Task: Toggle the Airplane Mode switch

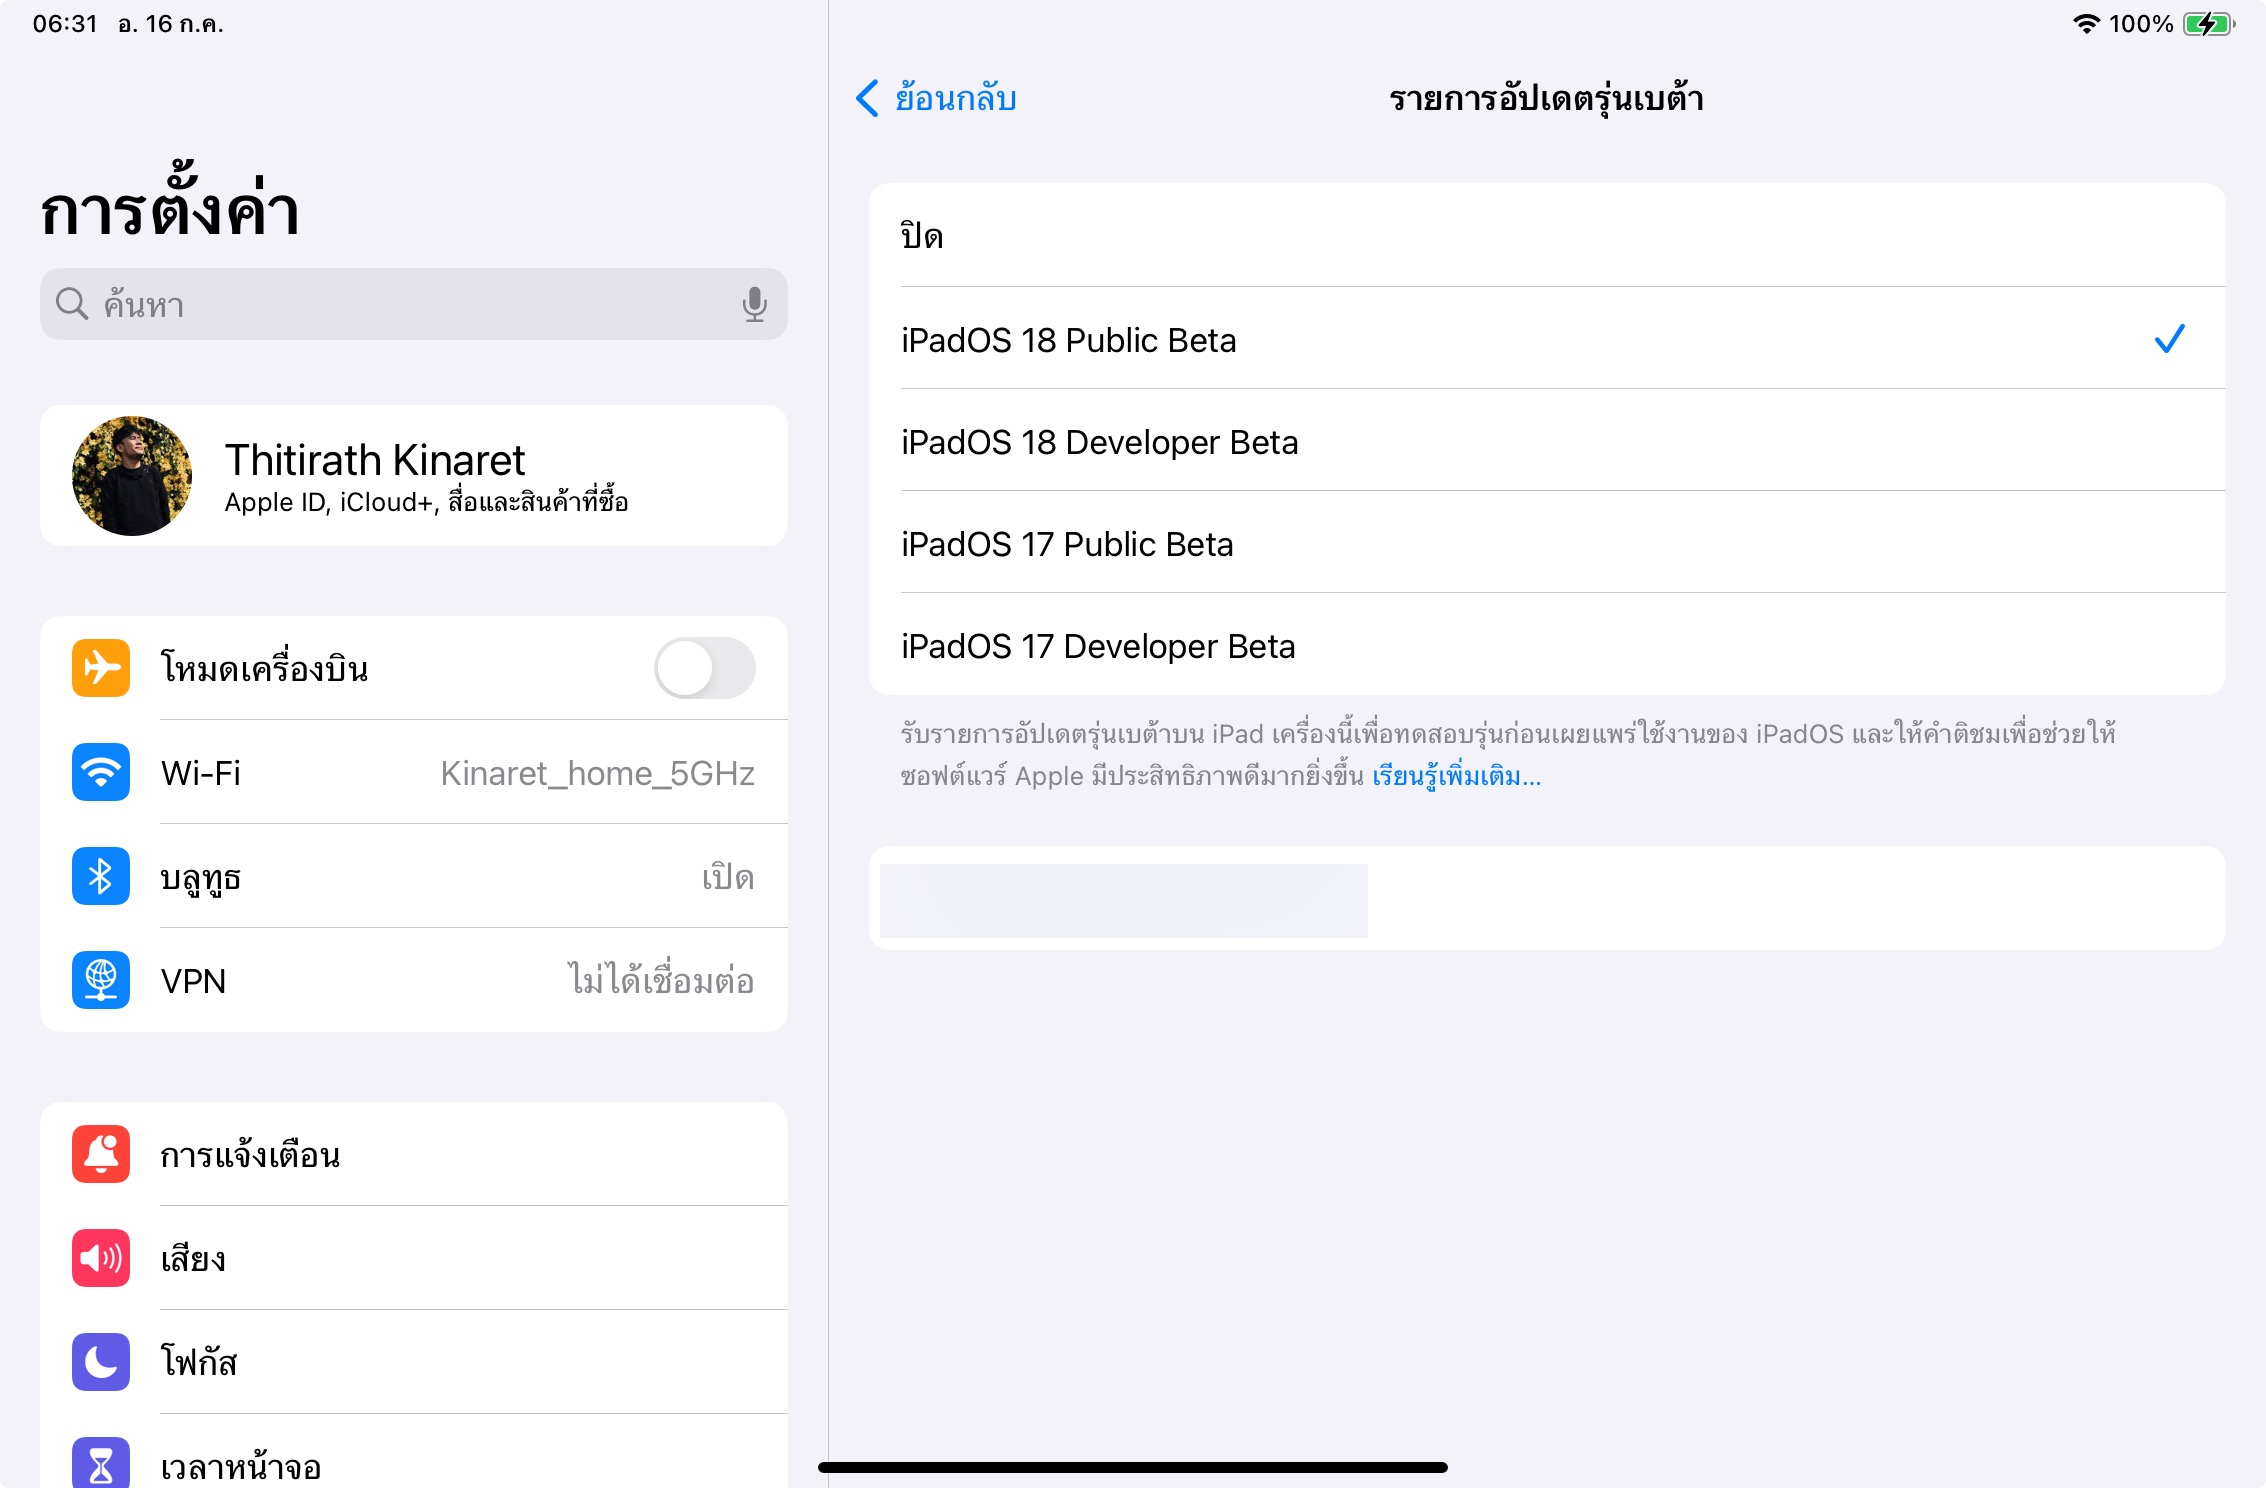Action: pos(704,668)
